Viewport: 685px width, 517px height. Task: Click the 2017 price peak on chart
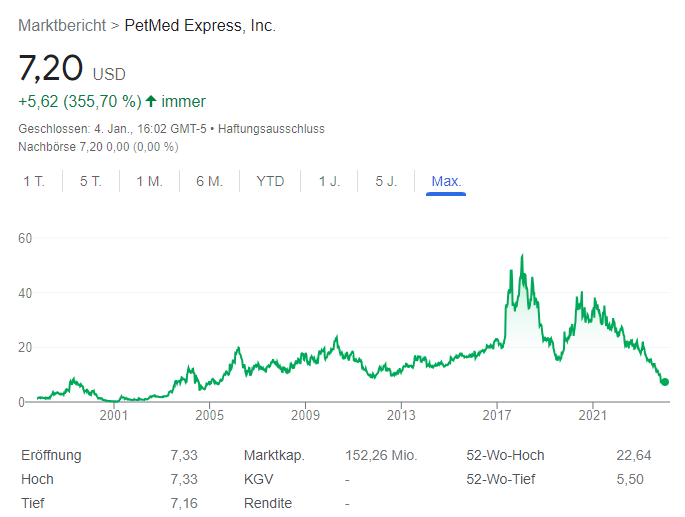(522, 257)
